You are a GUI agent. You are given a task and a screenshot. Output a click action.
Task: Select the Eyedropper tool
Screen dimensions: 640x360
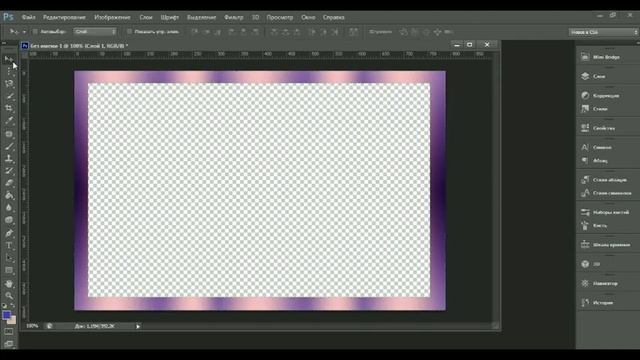coord(9,121)
